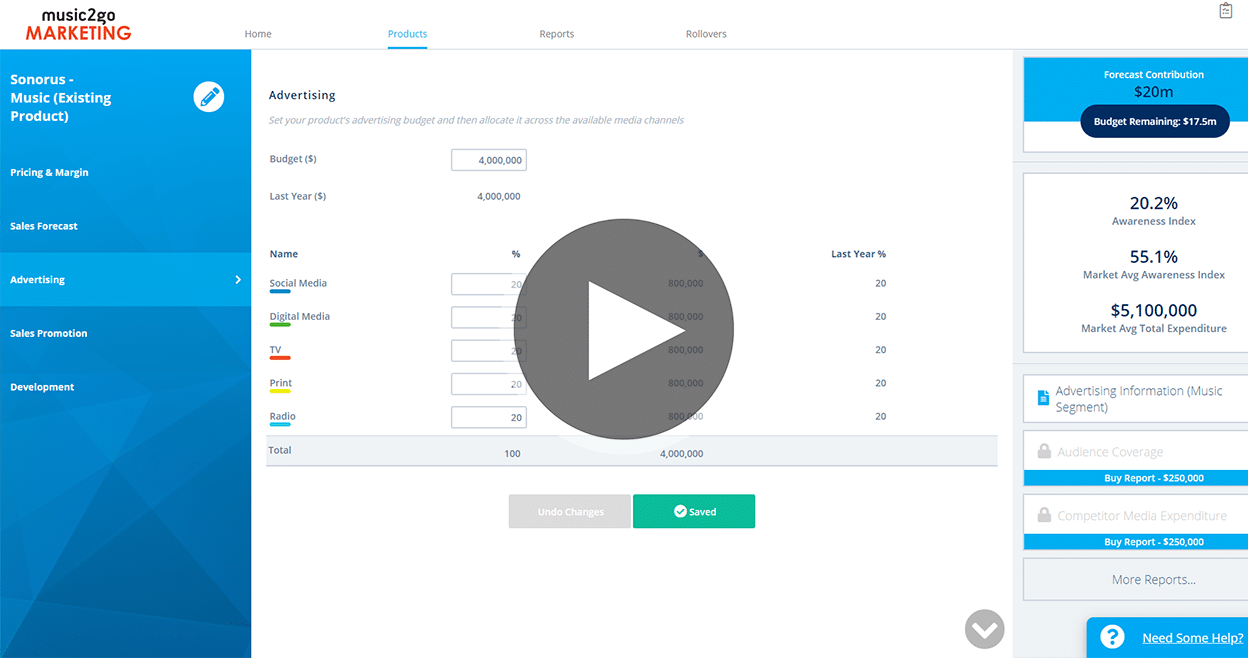Click the Undo Changes button
This screenshot has height=658, width=1248.
pyautogui.click(x=570, y=511)
